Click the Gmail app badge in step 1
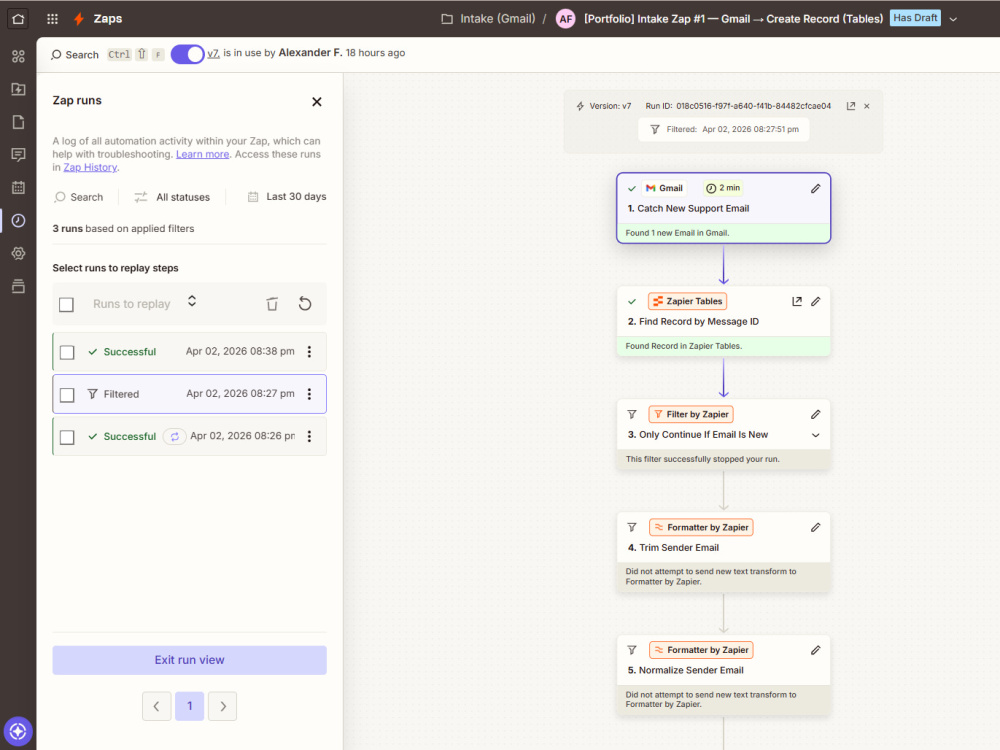 [663, 188]
